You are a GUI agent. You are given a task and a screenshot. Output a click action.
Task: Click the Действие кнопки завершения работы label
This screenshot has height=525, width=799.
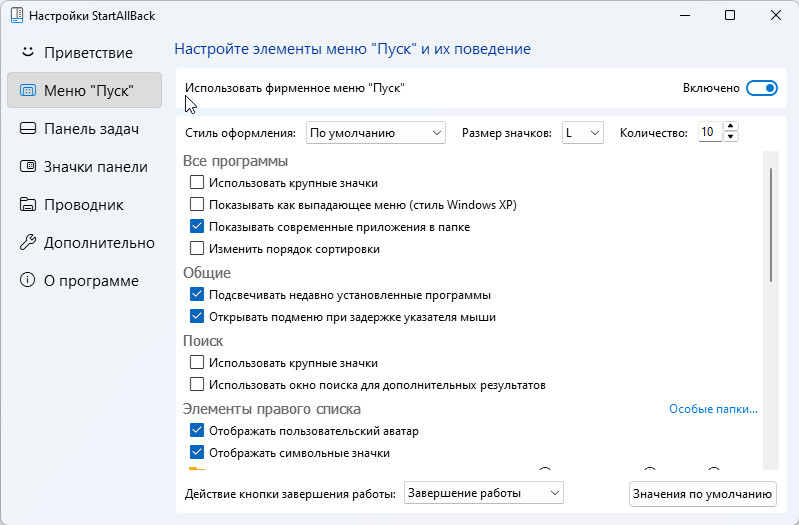point(290,494)
